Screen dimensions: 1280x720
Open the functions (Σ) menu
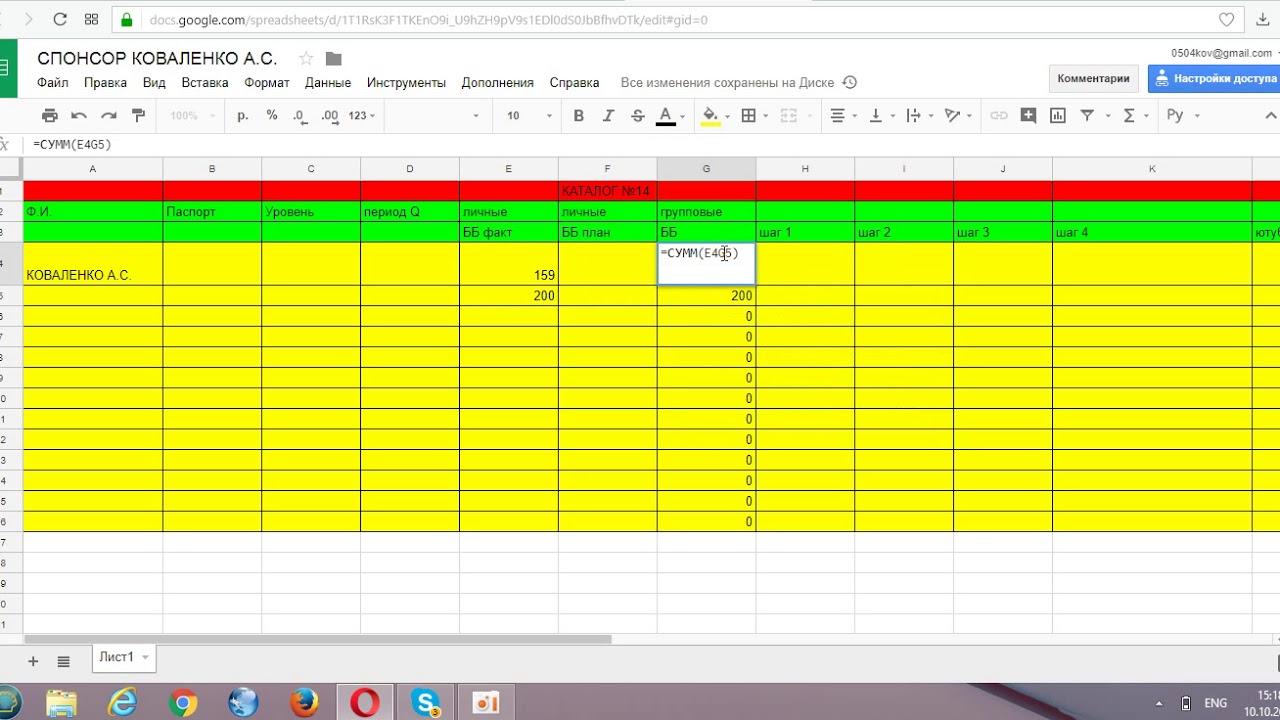[1129, 116]
